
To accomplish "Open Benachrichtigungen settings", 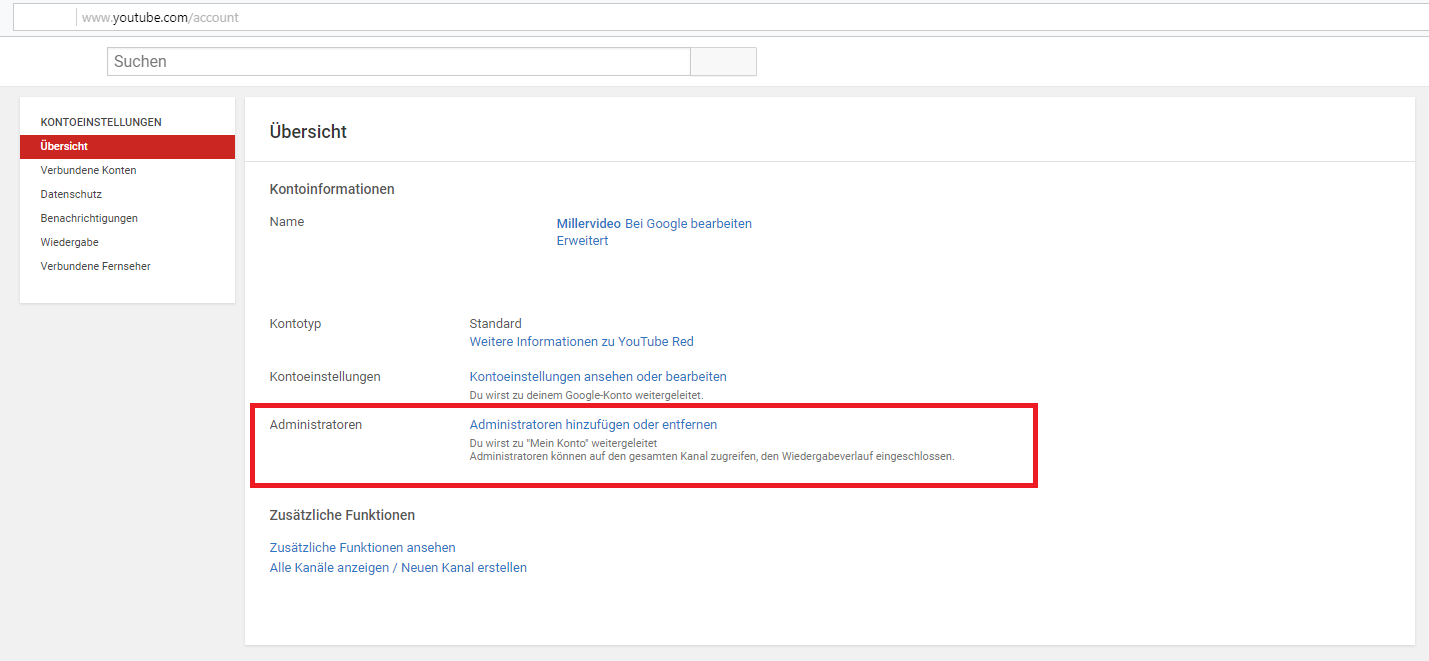I will [89, 218].
